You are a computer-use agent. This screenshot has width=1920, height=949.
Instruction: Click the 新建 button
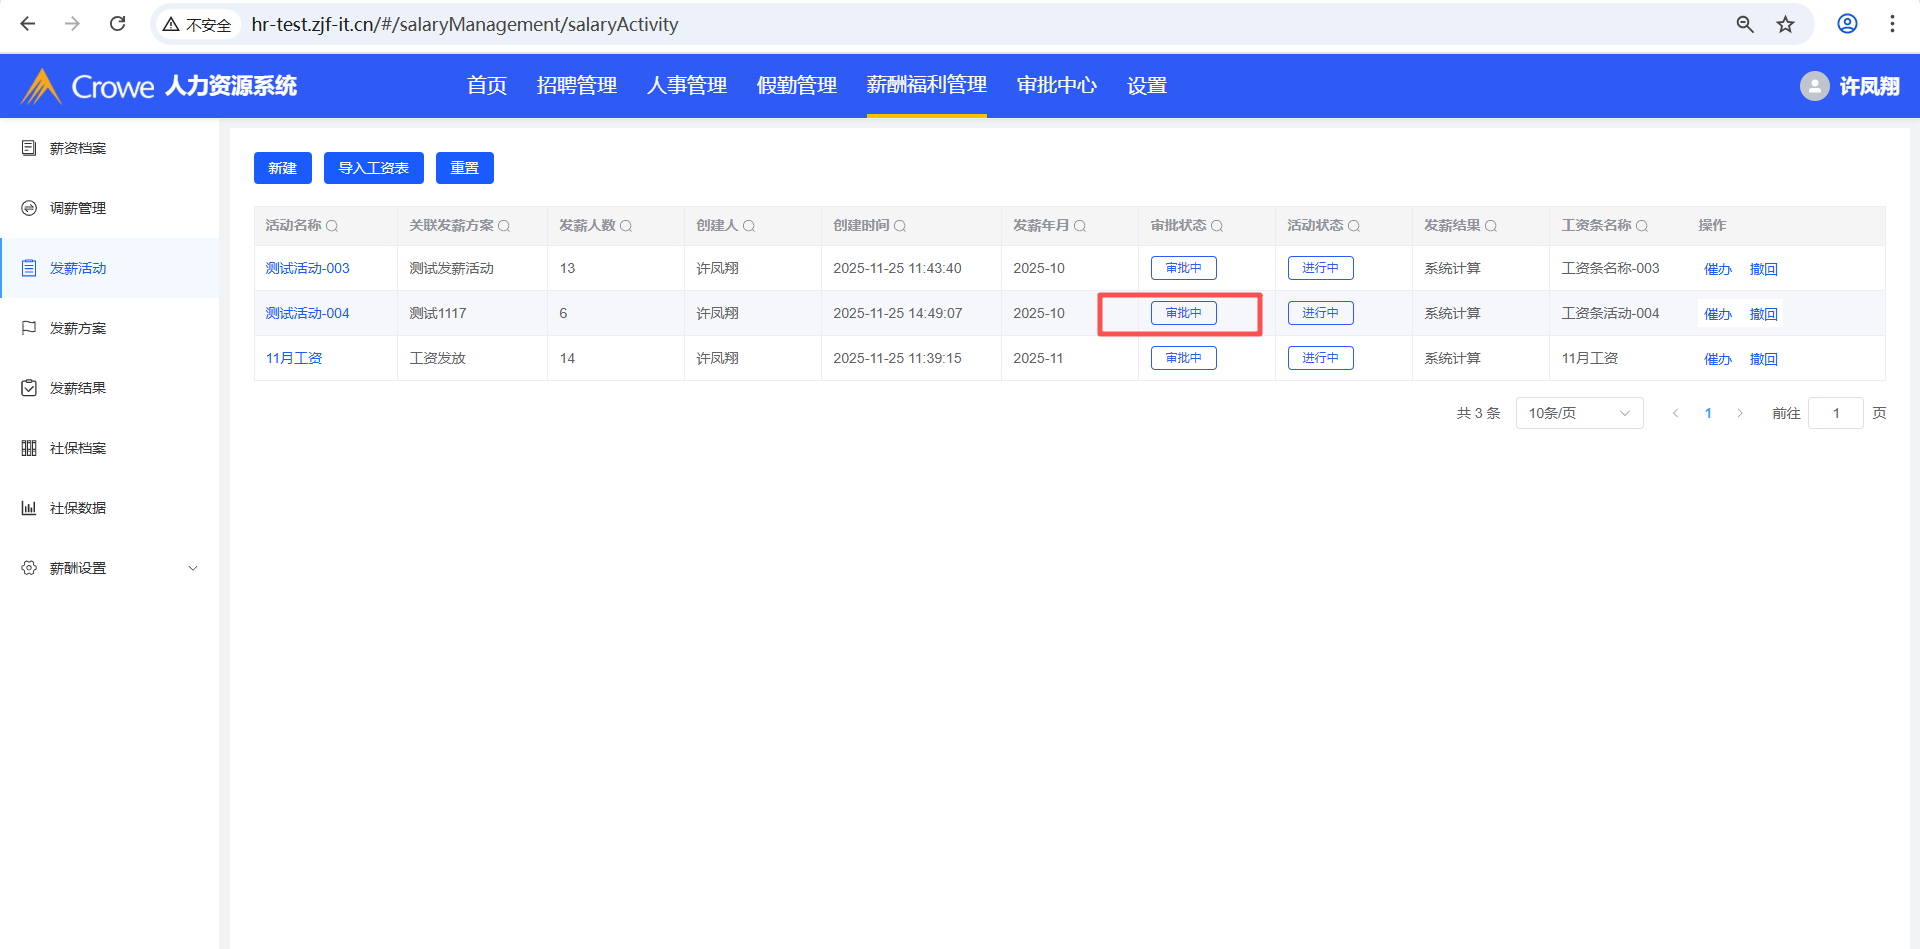[x=283, y=168]
